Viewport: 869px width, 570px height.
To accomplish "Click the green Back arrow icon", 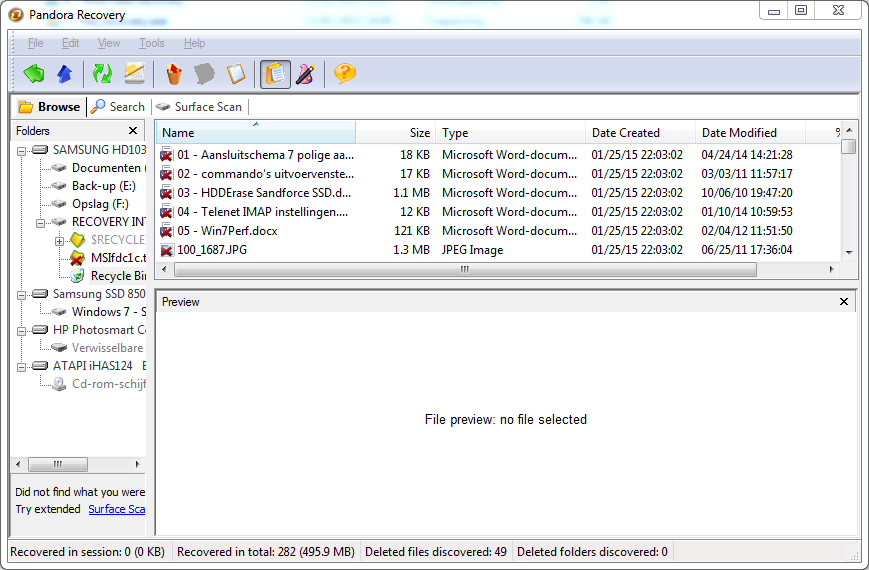I will pos(34,73).
